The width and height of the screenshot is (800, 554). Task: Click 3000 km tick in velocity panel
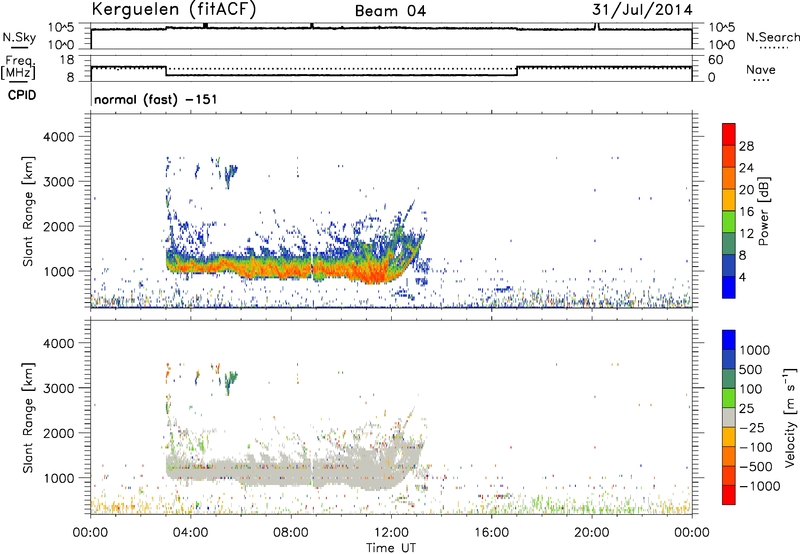coord(58,388)
